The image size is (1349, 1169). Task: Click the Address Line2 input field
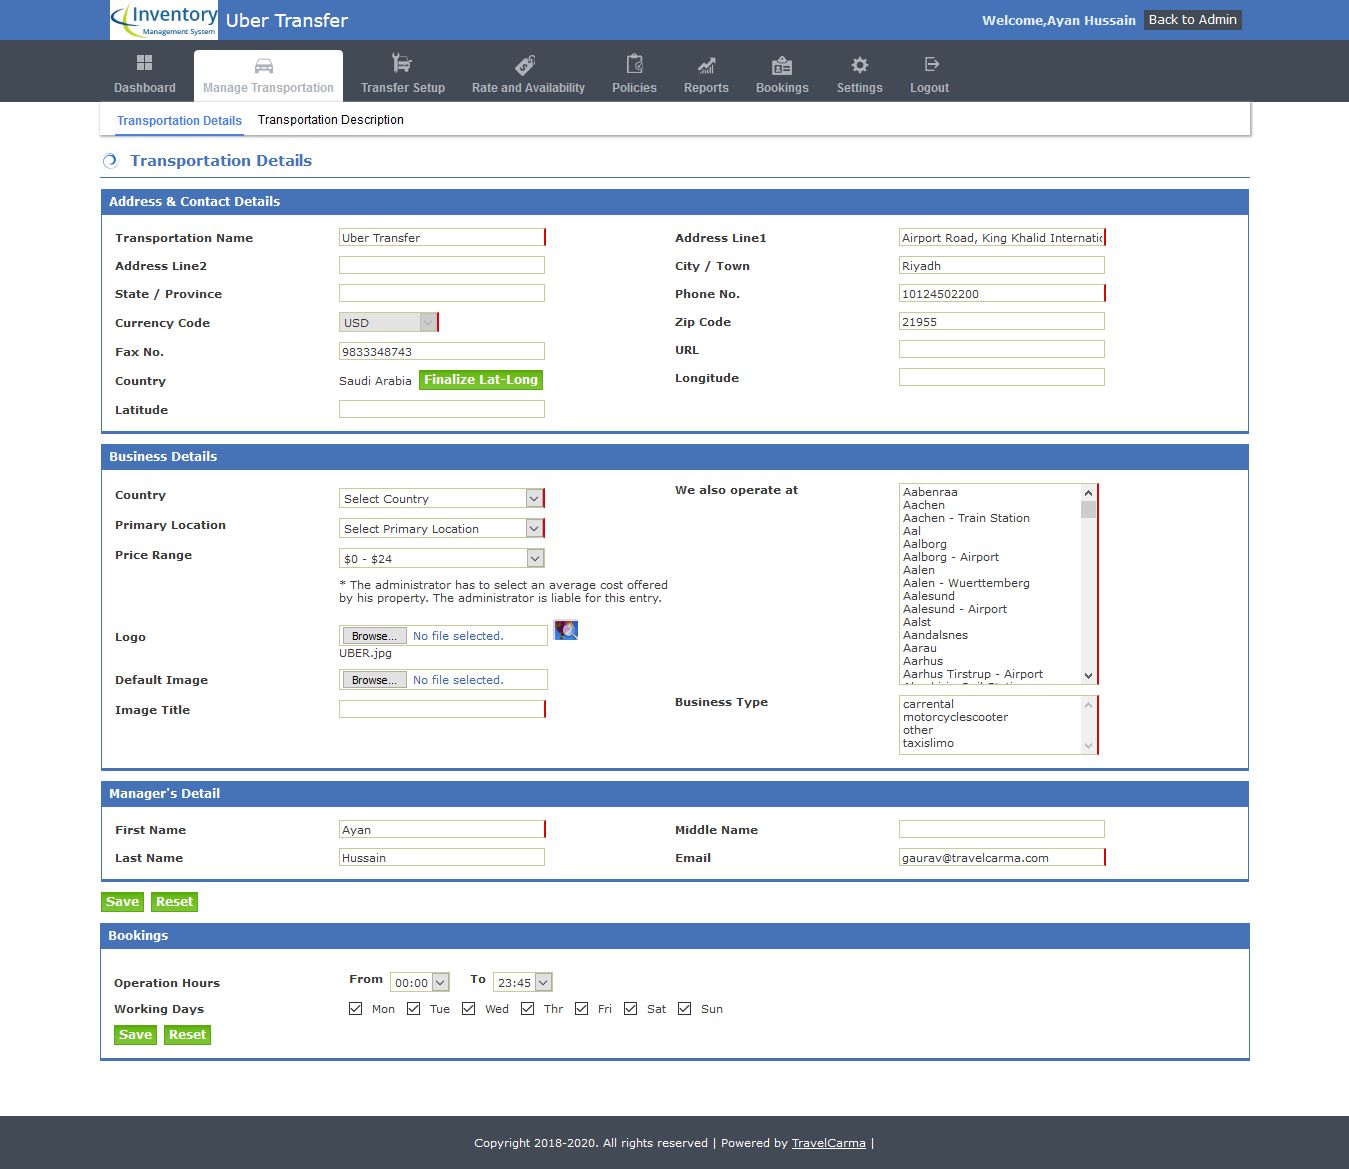(441, 265)
